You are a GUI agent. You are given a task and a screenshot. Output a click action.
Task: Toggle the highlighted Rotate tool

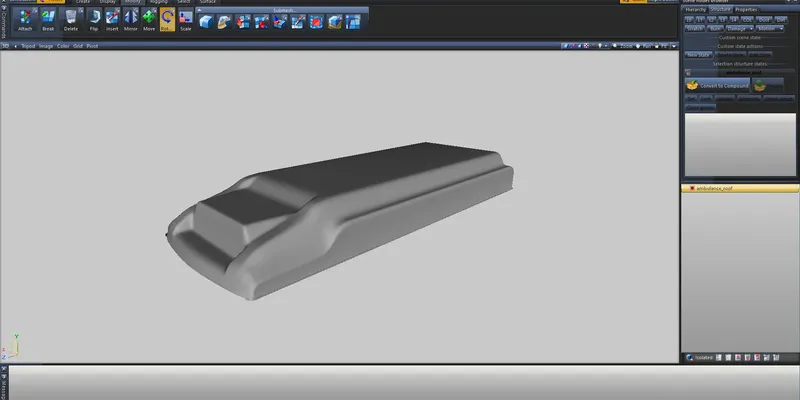tap(167, 20)
